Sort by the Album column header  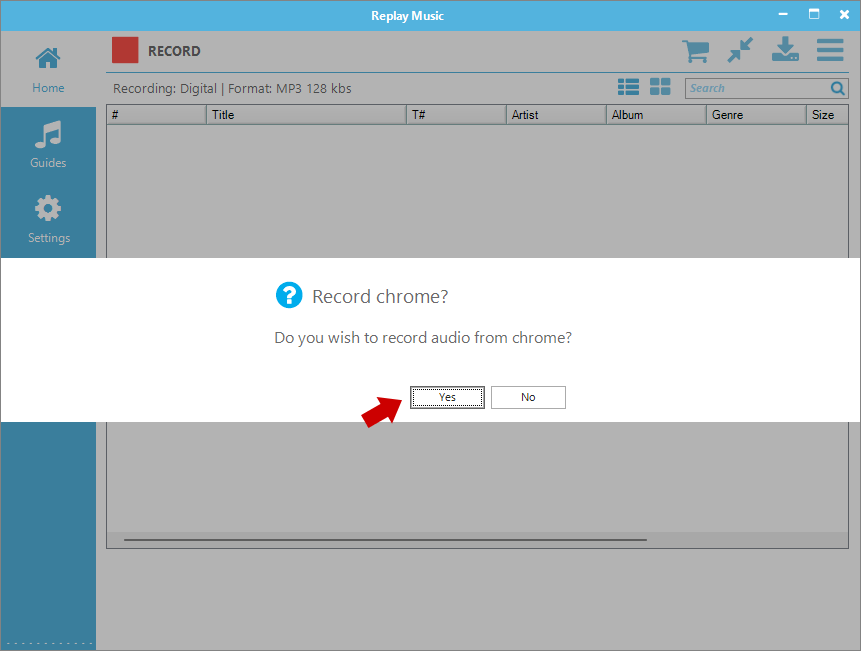(x=656, y=115)
